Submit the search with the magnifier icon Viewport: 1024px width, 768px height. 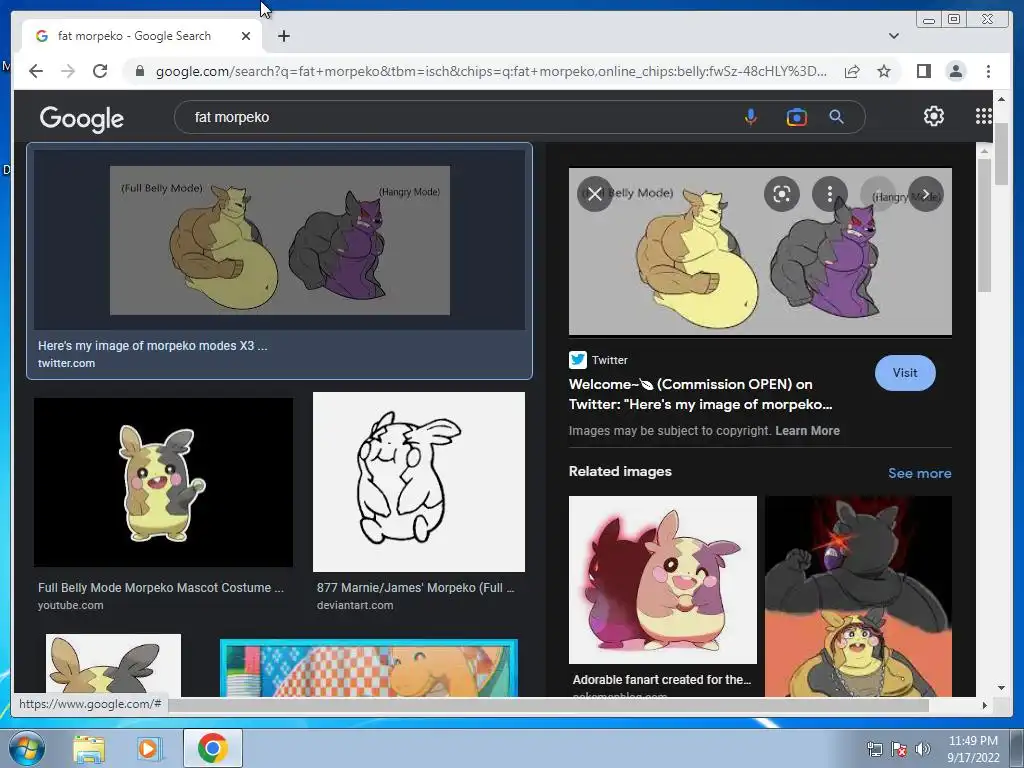click(837, 117)
